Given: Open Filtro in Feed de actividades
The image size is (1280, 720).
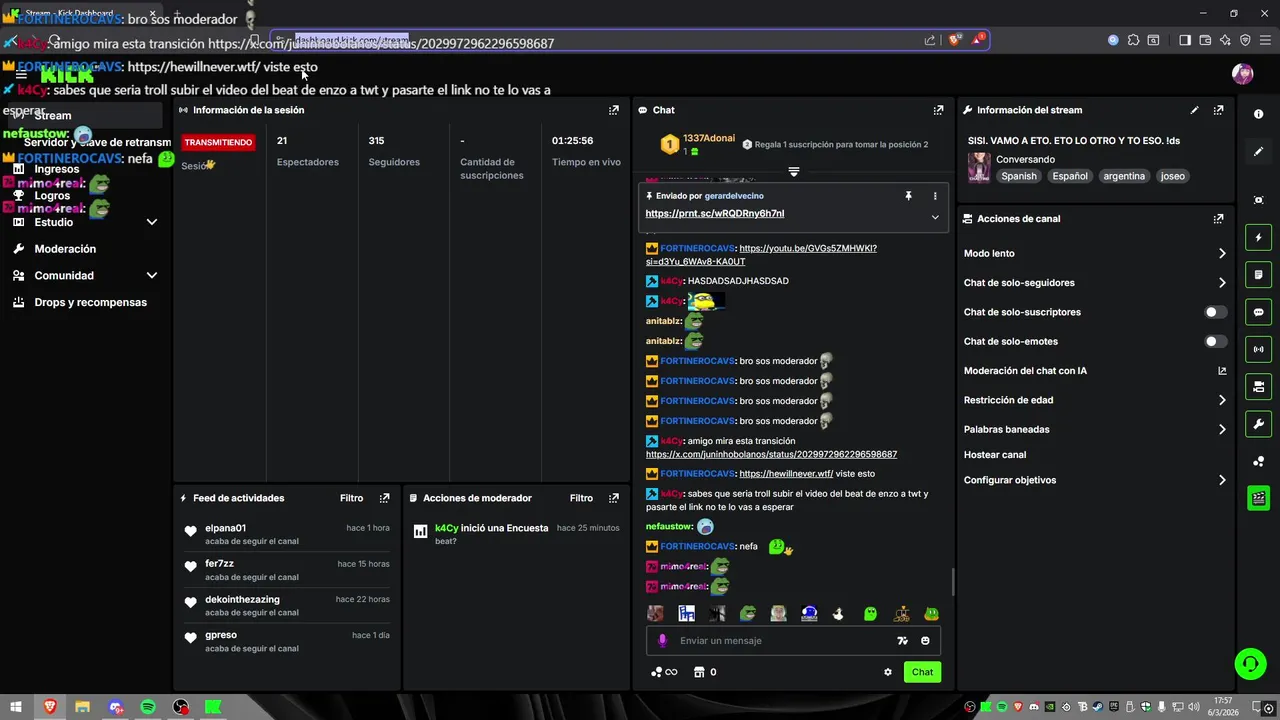Looking at the screenshot, I should (351, 498).
